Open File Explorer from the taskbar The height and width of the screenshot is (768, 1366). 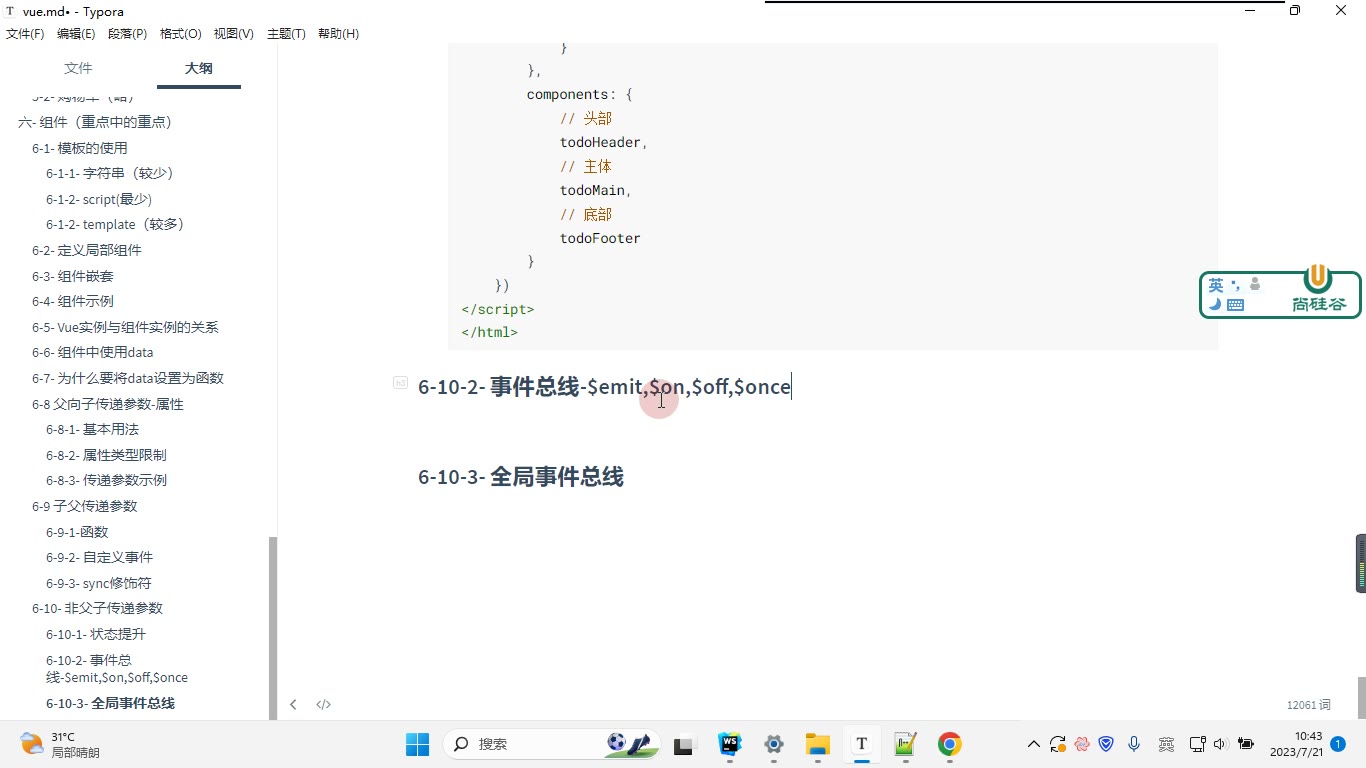coord(818,744)
